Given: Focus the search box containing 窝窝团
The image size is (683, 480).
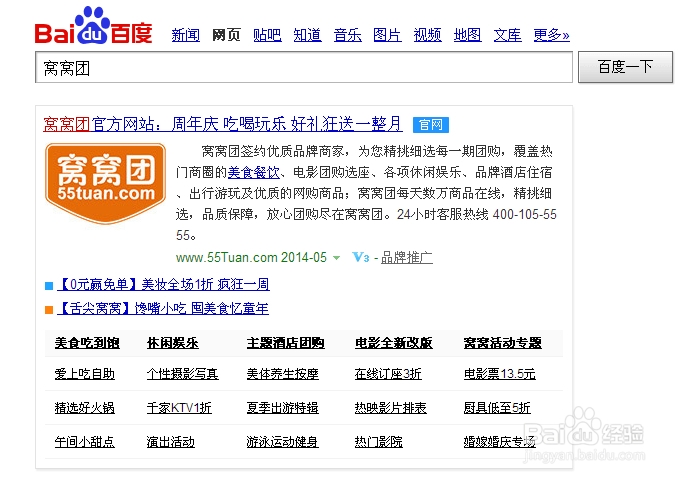Looking at the screenshot, I should click(x=304, y=67).
